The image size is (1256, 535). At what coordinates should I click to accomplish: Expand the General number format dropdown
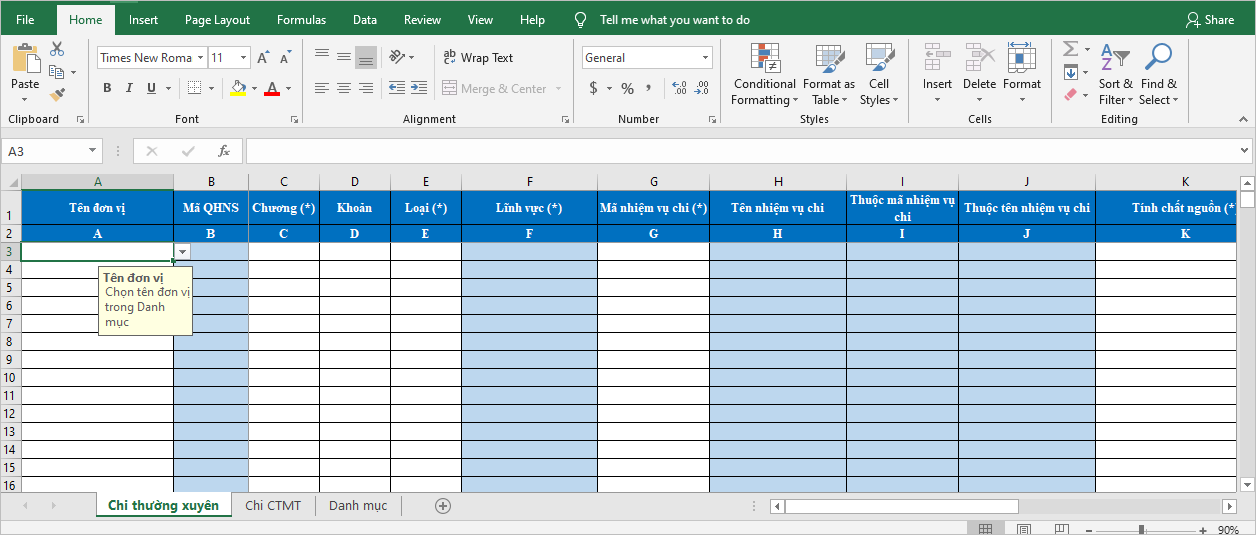click(706, 58)
